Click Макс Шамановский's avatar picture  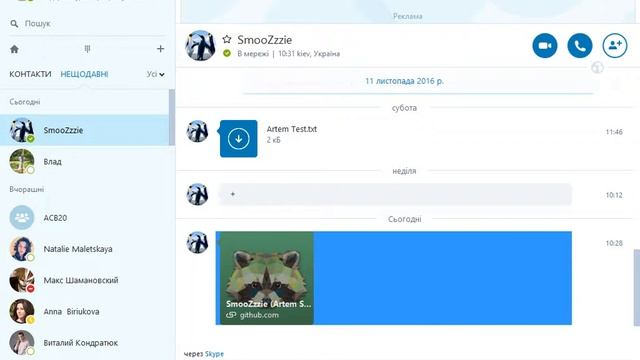click(x=22, y=280)
